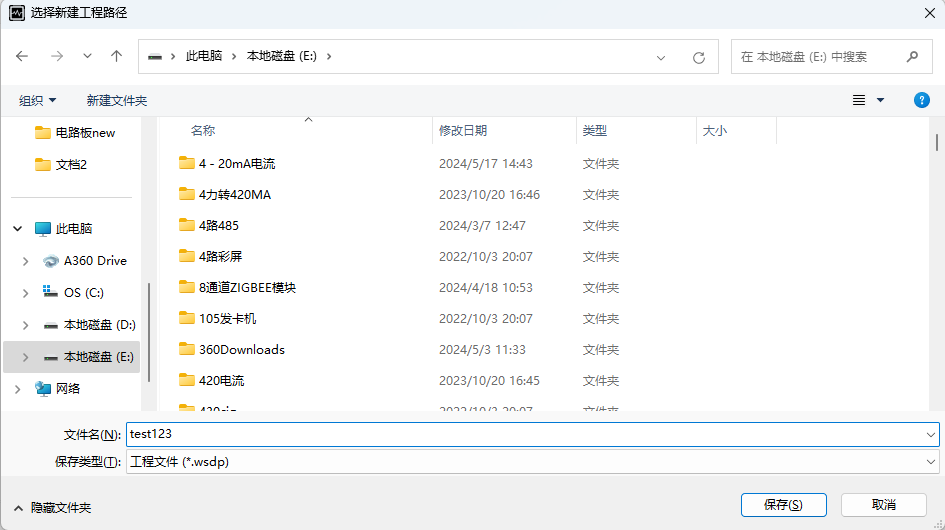Image resolution: width=945 pixels, height=530 pixels.
Task: Go forward with the arrow button
Action: click(57, 56)
